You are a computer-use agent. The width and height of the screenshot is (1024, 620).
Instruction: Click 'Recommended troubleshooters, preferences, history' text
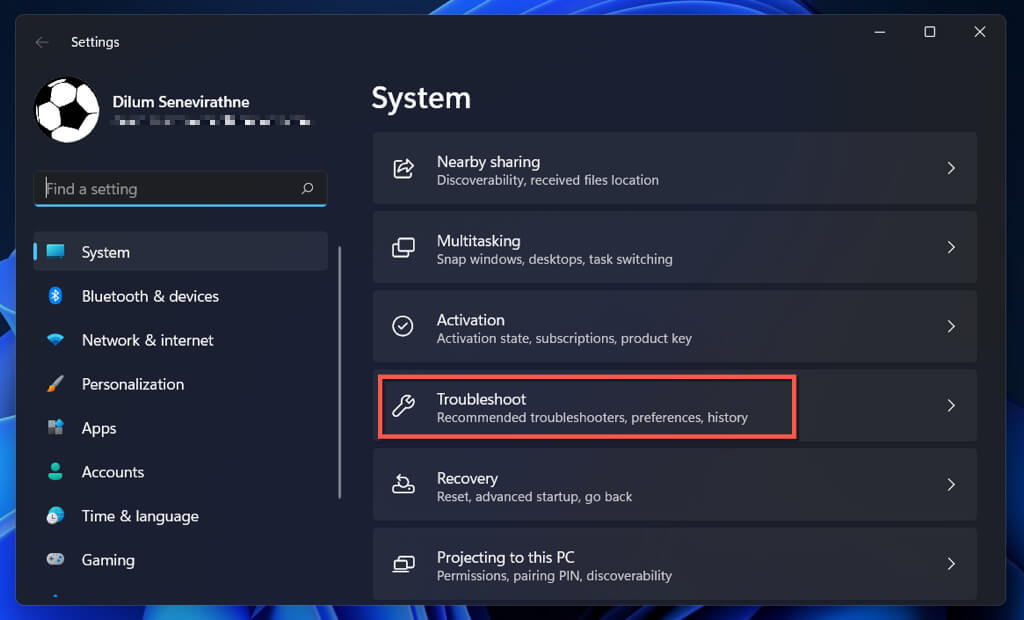[592, 417]
